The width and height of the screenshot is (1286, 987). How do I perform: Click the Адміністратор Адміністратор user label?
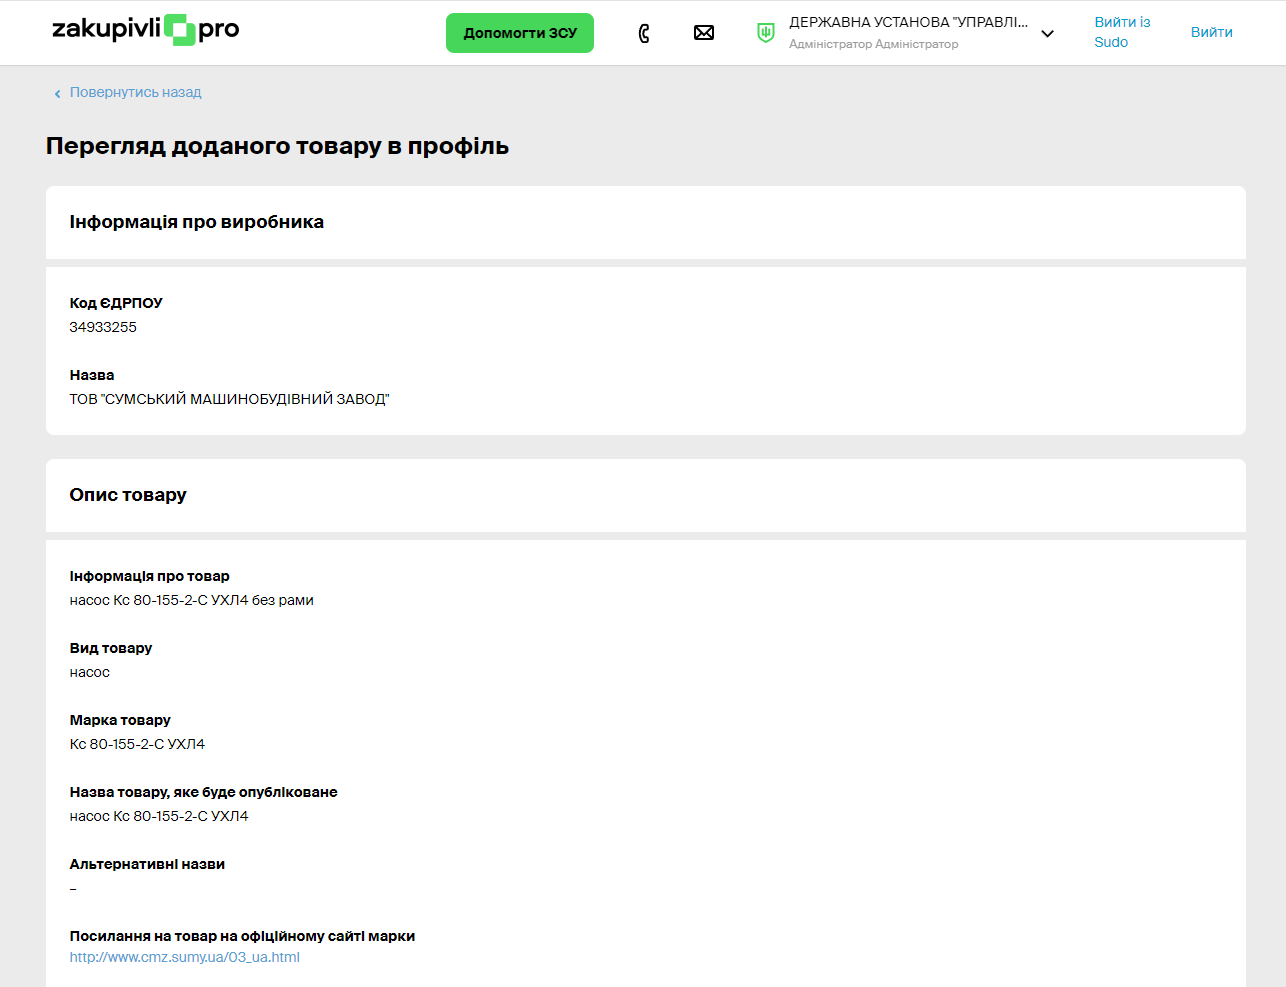coord(873,44)
